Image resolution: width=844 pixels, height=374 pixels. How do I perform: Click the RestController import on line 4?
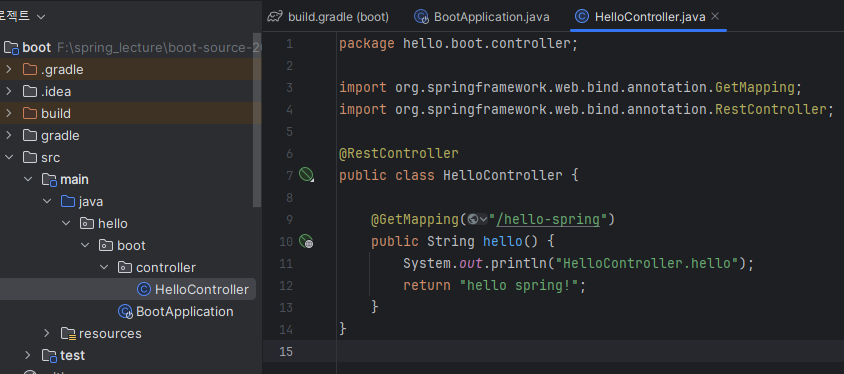[x=770, y=109]
